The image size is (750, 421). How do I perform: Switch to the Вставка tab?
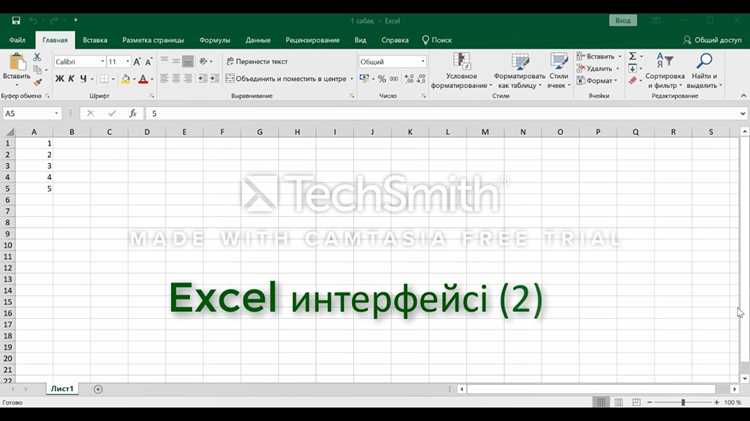tap(95, 40)
